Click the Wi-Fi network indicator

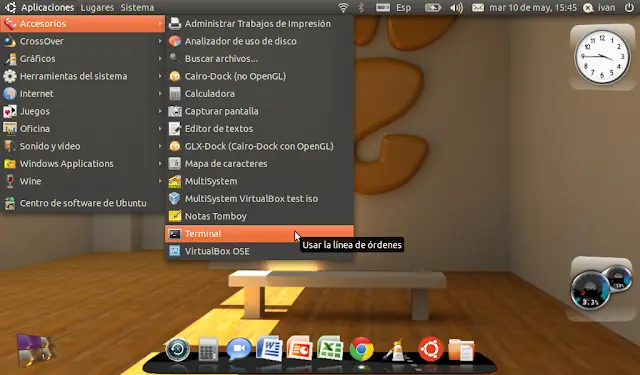tap(343, 7)
